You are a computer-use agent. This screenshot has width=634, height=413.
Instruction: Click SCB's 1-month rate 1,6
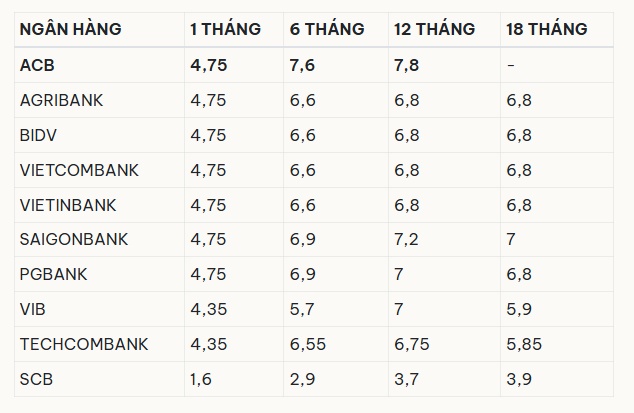coord(201,379)
